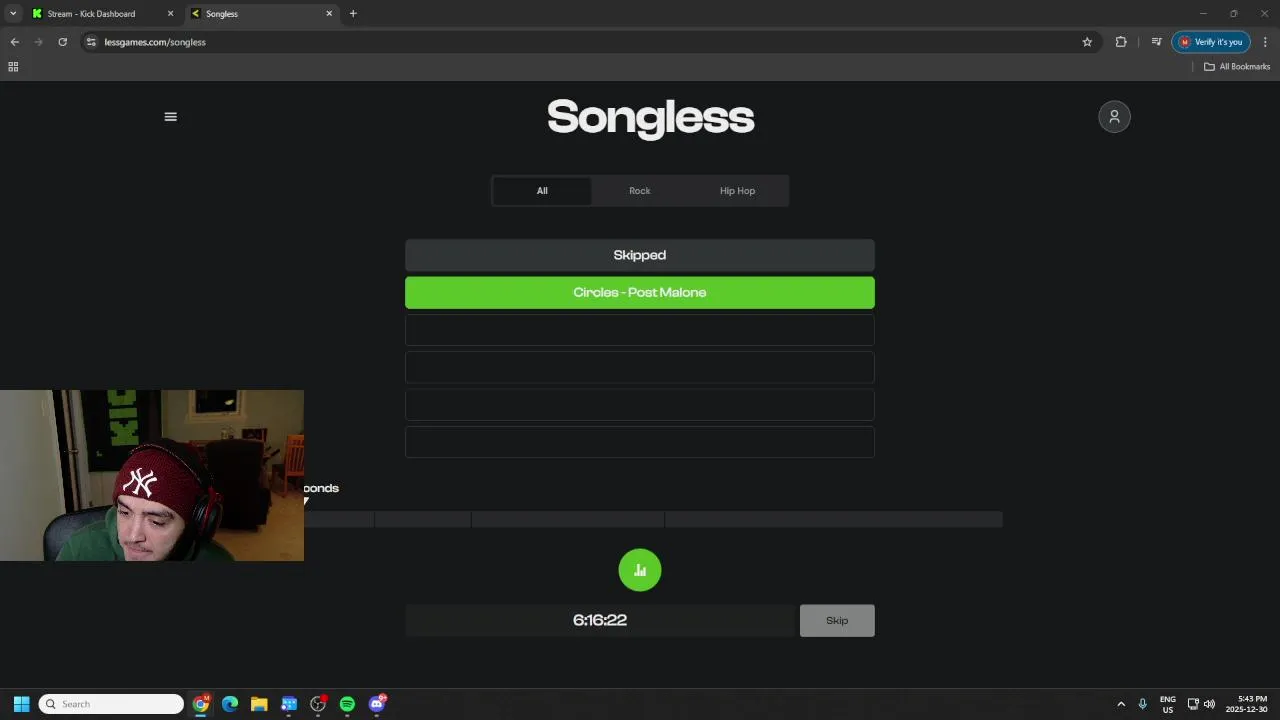
Task: Open the All Bookmarks folder
Action: [1237, 67]
